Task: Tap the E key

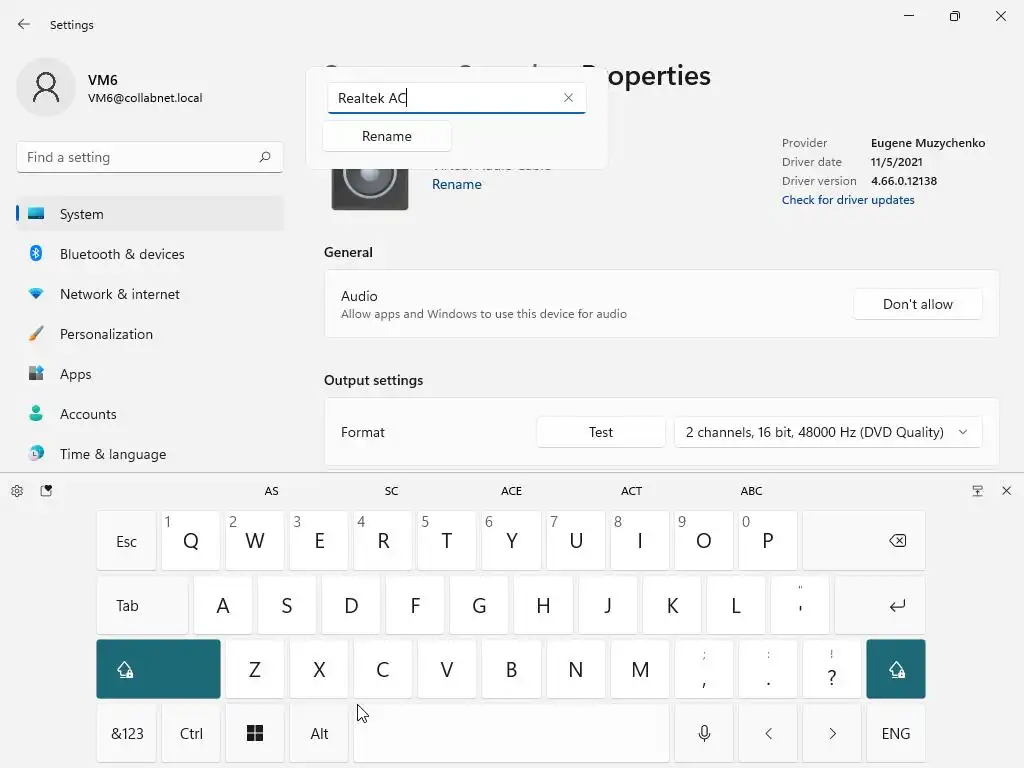Action: click(319, 541)
